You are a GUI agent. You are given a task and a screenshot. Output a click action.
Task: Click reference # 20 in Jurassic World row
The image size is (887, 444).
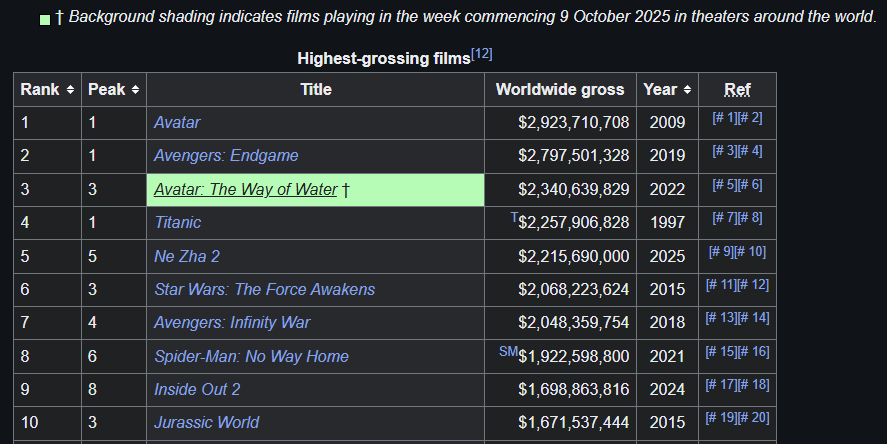click(754, 418)
